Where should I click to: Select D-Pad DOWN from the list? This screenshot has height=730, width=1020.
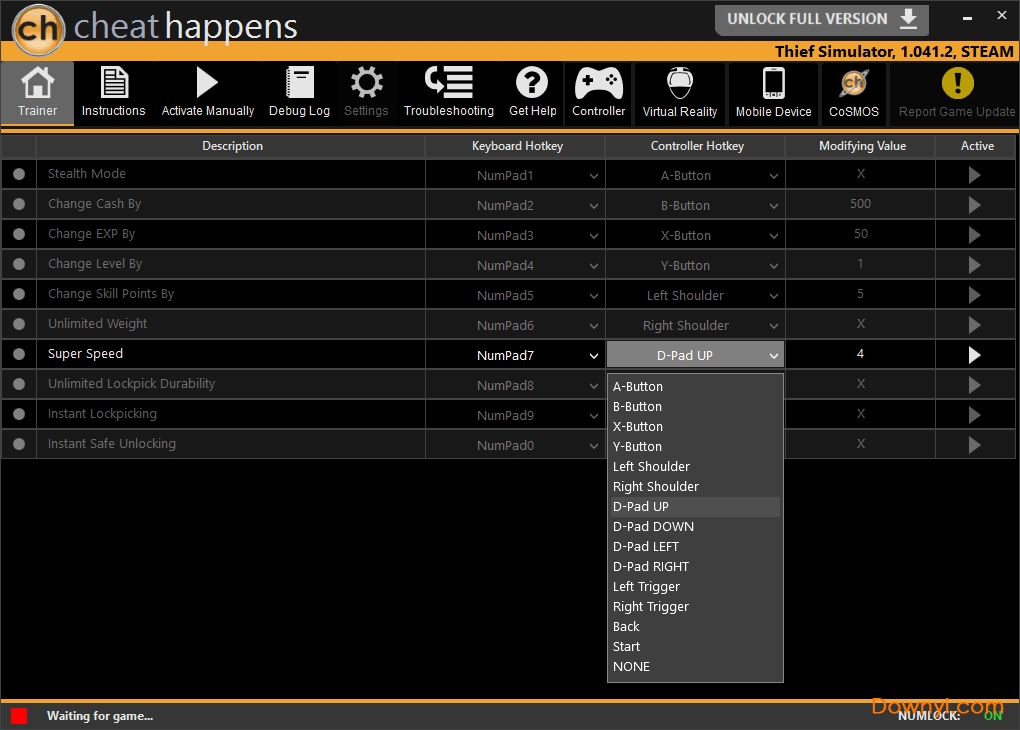coord(653,527)
